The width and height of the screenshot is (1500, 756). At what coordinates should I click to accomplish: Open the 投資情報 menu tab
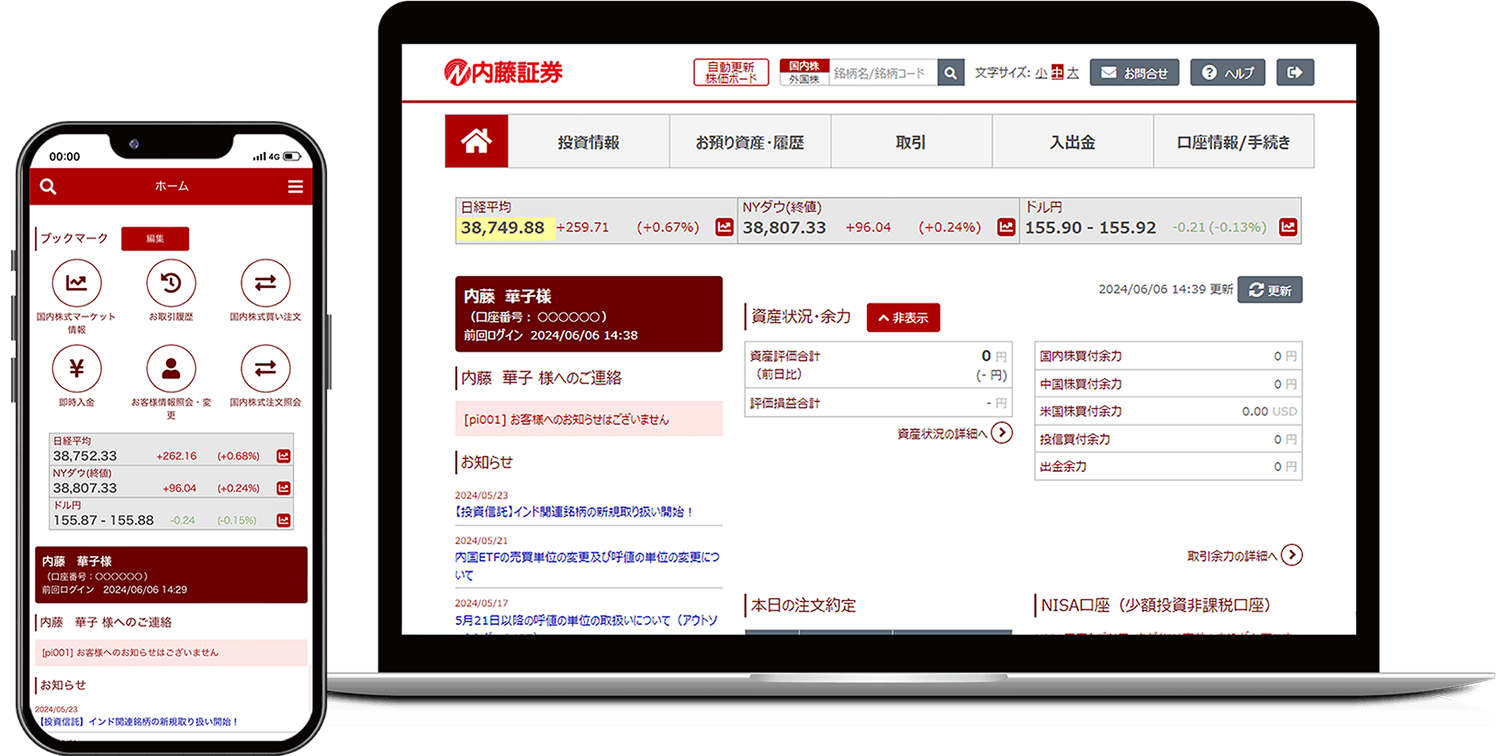pos(588,142)
